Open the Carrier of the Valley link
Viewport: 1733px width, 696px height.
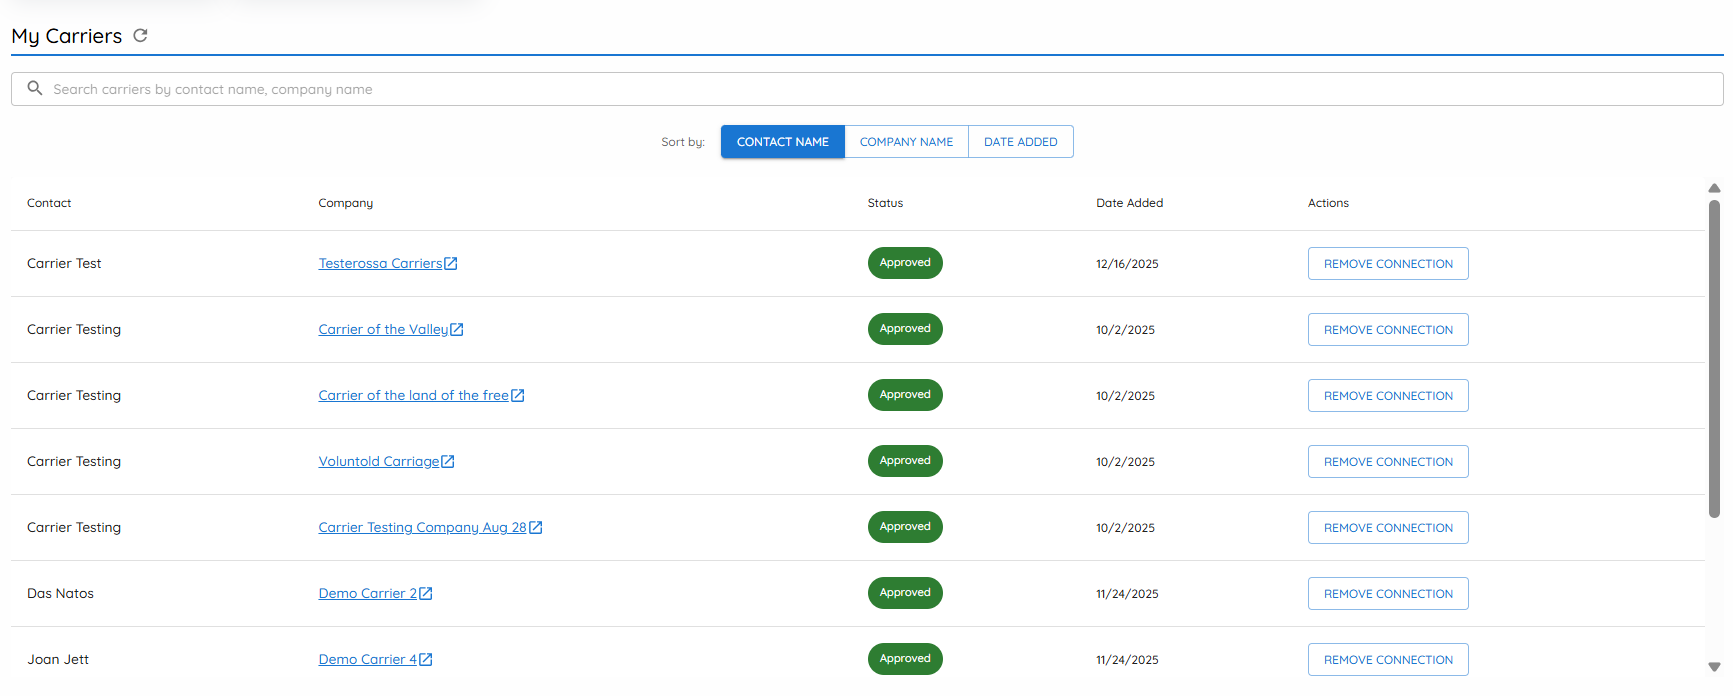(x=383, y=330)
